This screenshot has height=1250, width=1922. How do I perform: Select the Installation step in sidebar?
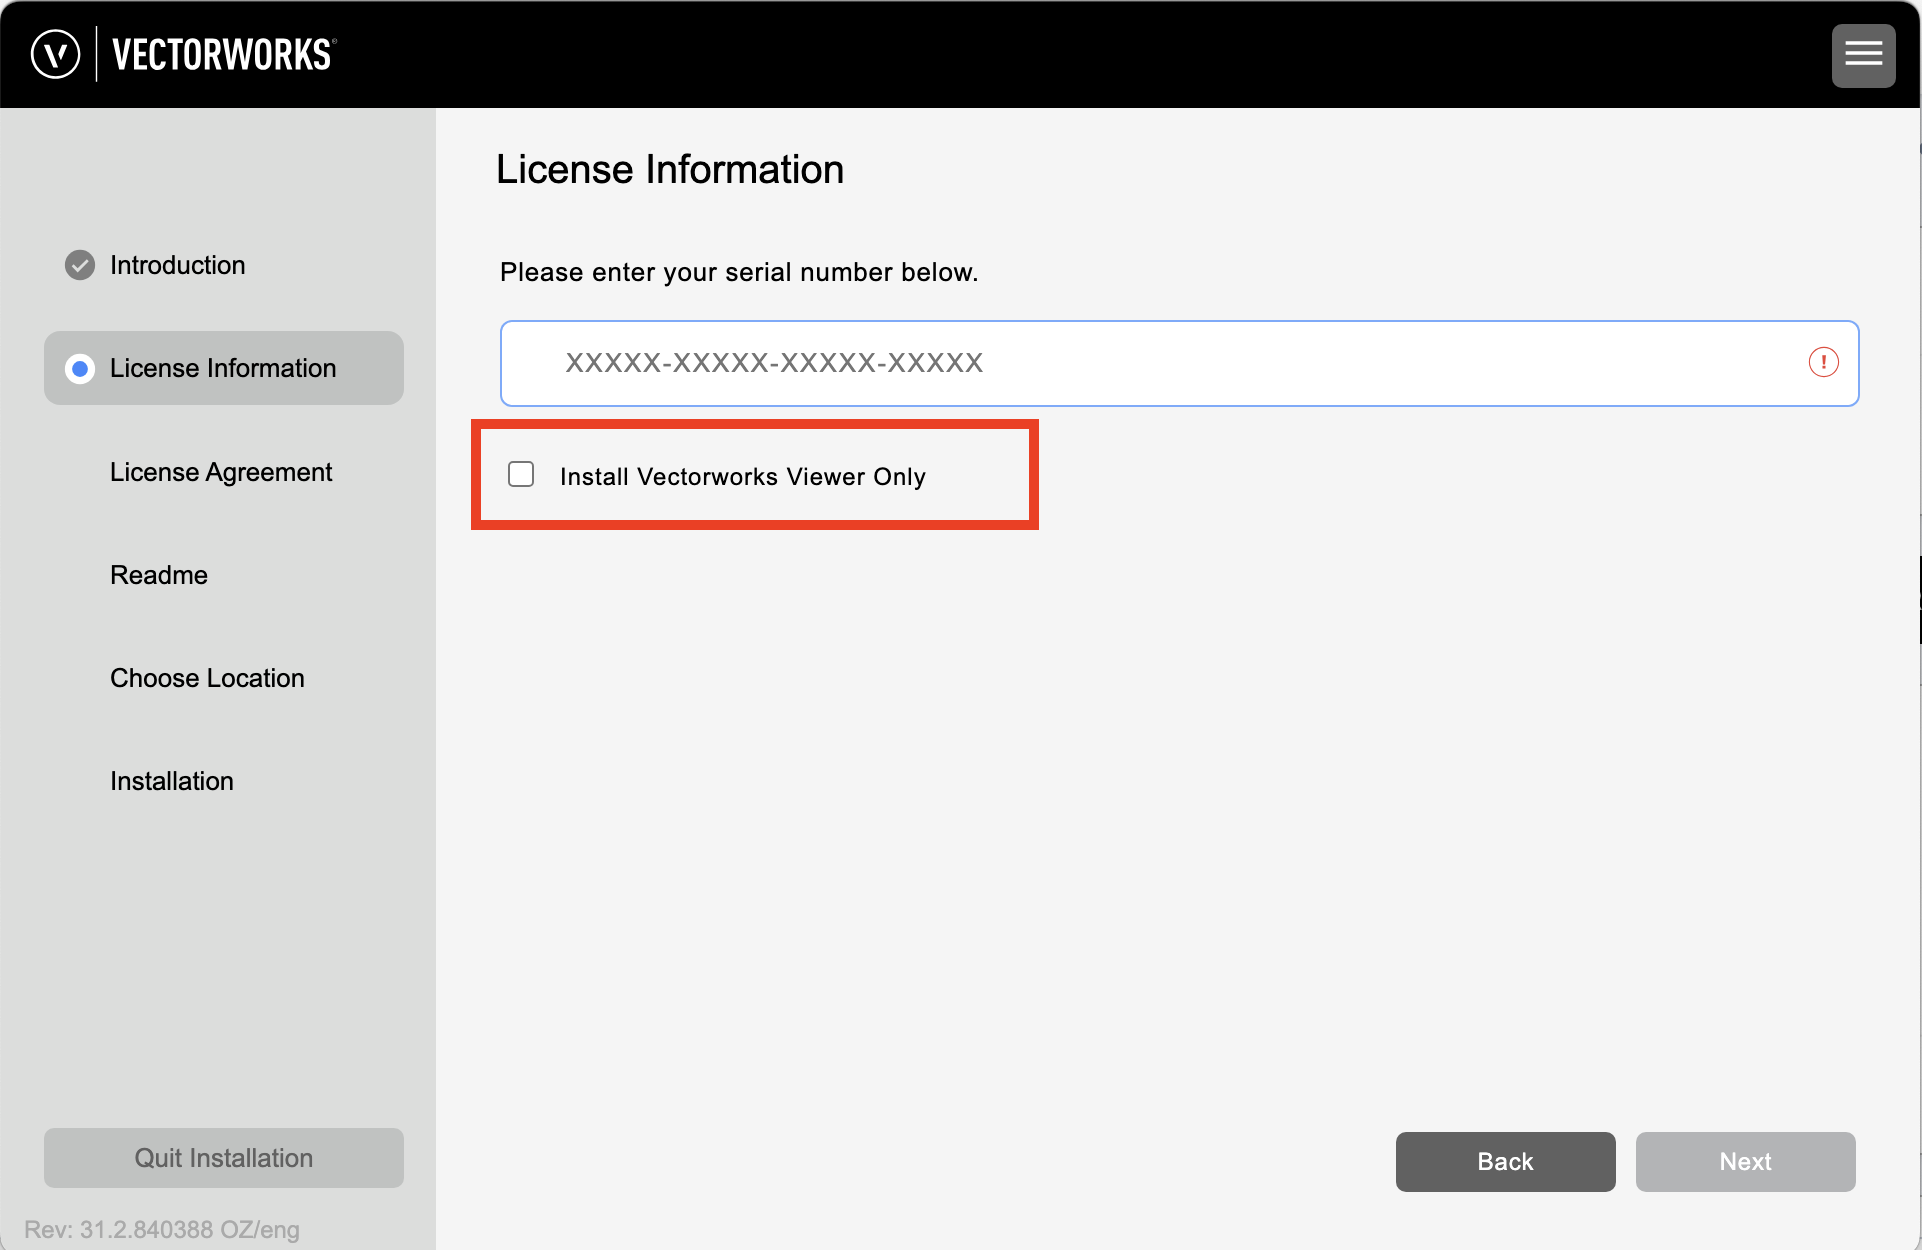tap(172, 781)
